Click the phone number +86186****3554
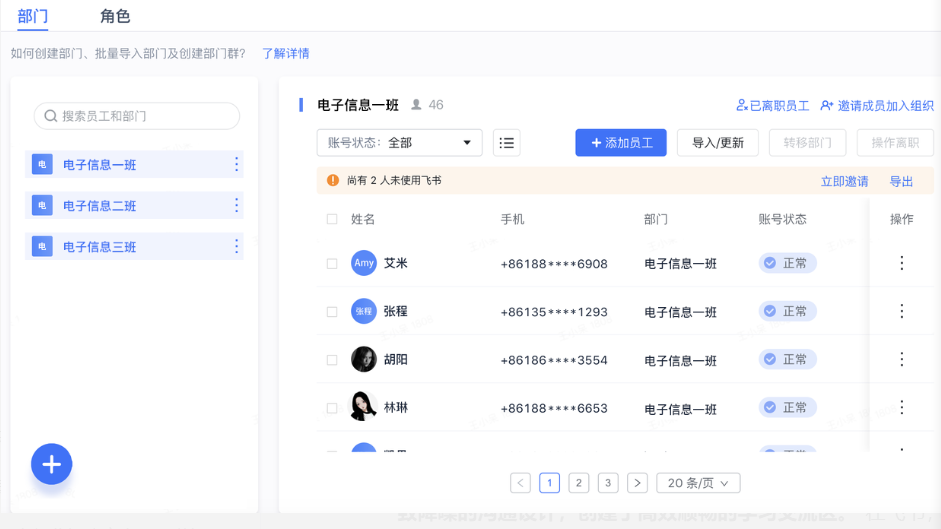 [554, 360]
